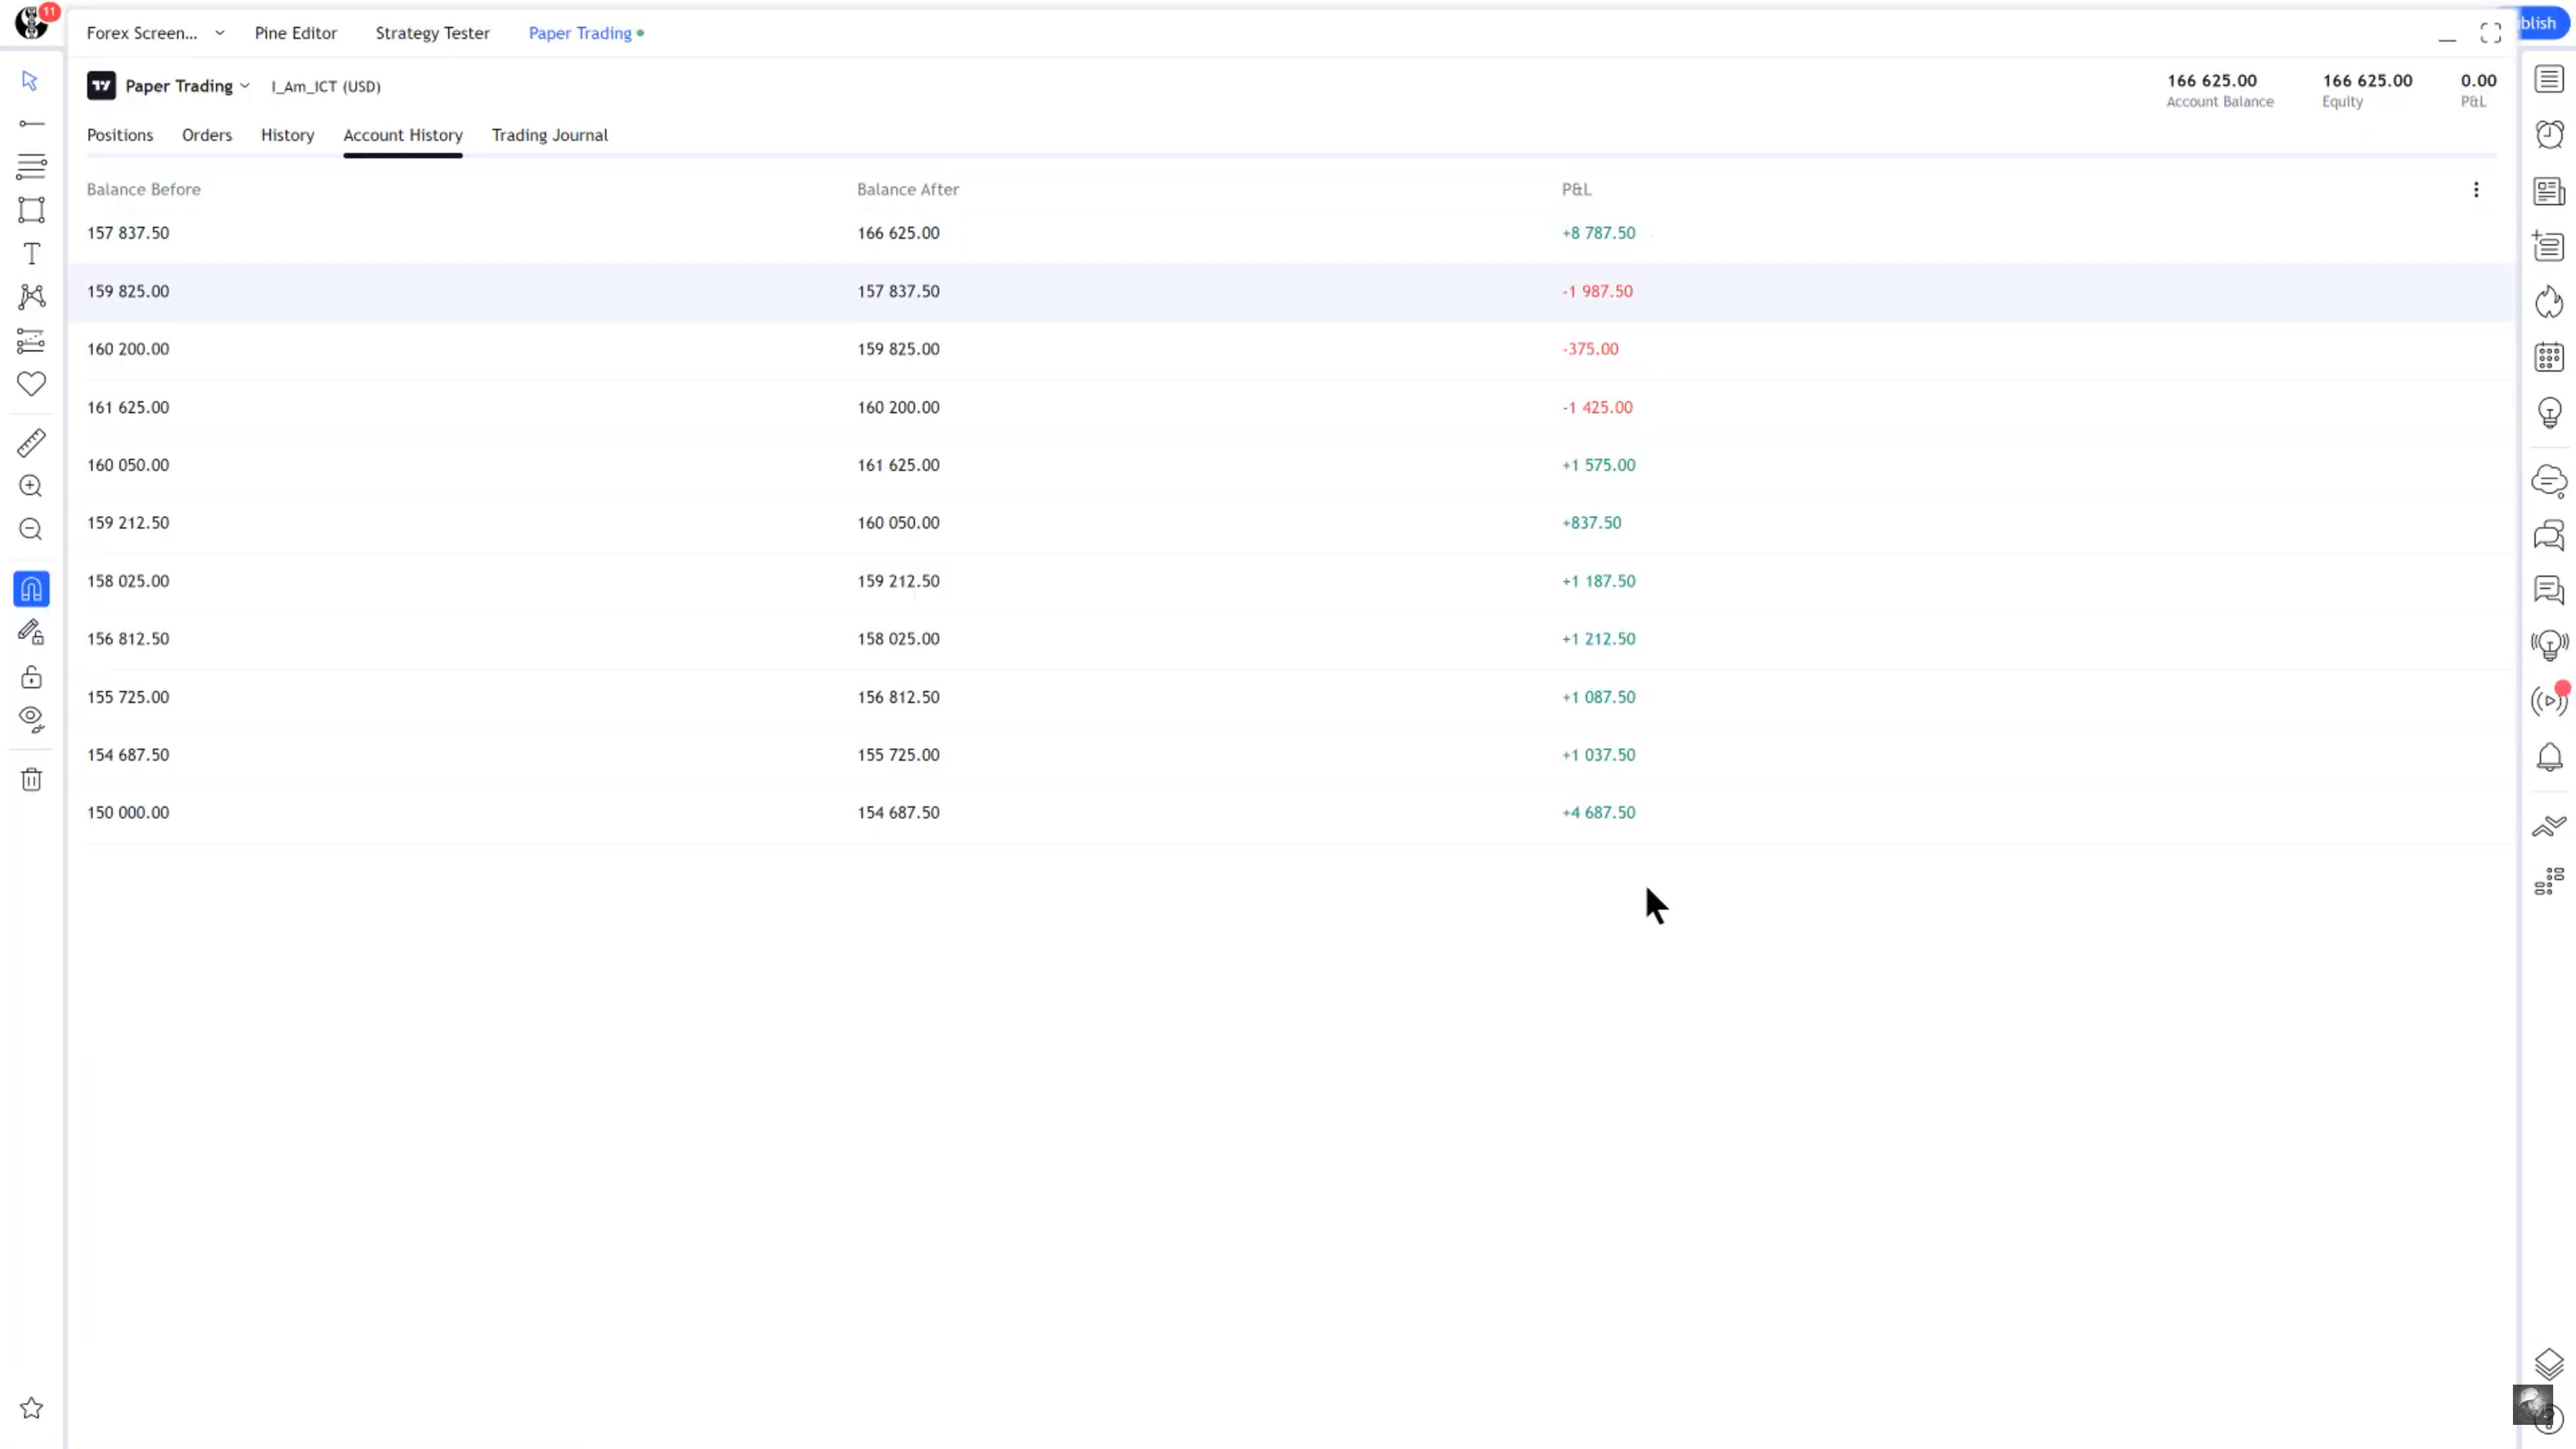Click the Zoom In magnifier
Viewport: 2576px width, 1449px height.
(x=31, y=486)
